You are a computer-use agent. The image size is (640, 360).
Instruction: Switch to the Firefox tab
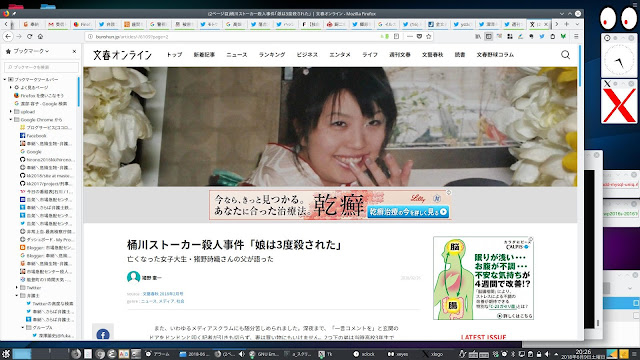82,24
